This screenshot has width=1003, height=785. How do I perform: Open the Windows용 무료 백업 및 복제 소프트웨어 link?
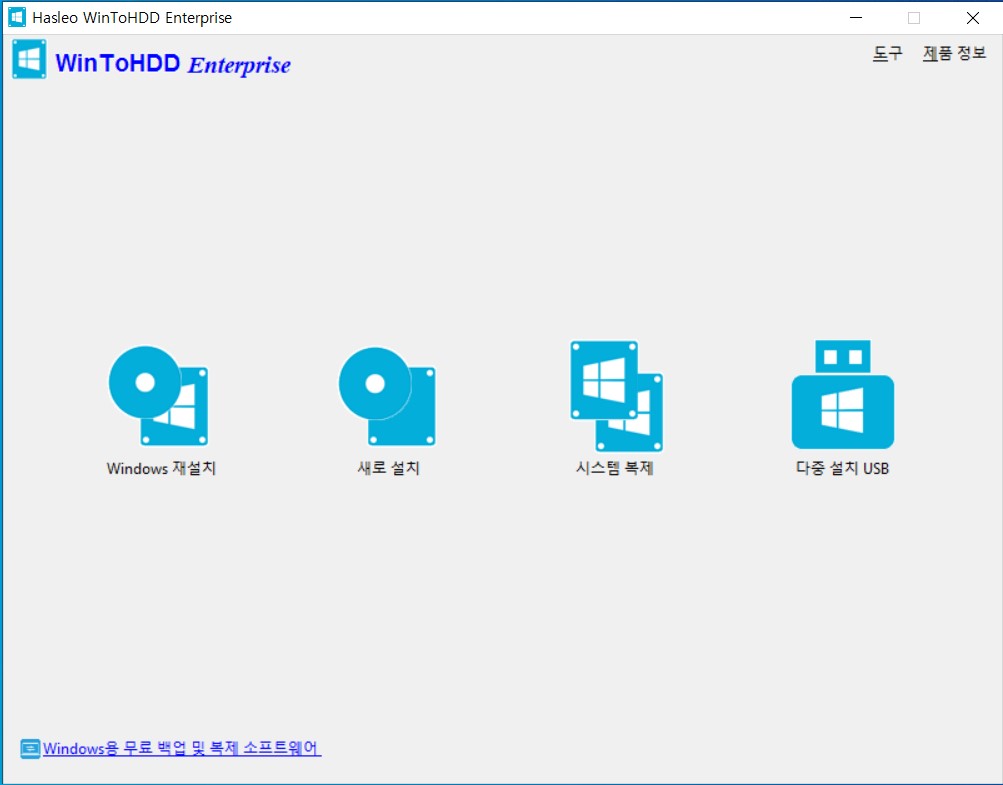tap(182, 748)
